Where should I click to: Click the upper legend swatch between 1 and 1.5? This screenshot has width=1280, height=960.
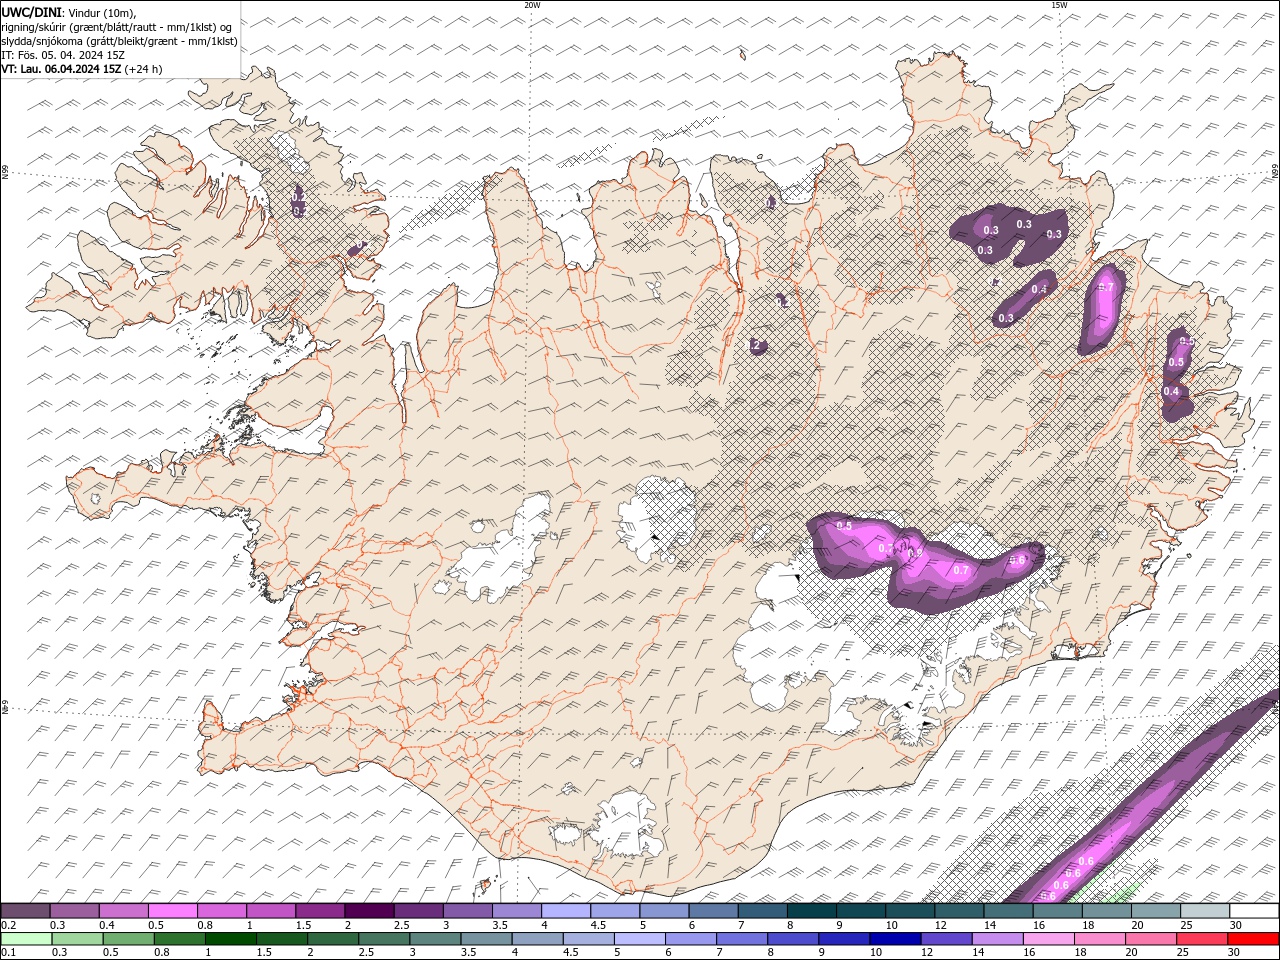pos(270,911)
